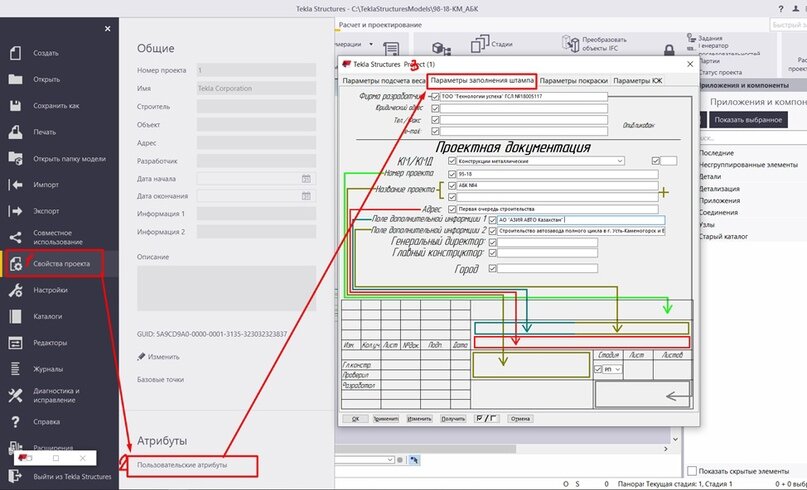The image size is (807, 490).
Task: Click the Диагностика и исправление tools icon
Action: pos(15,395)
